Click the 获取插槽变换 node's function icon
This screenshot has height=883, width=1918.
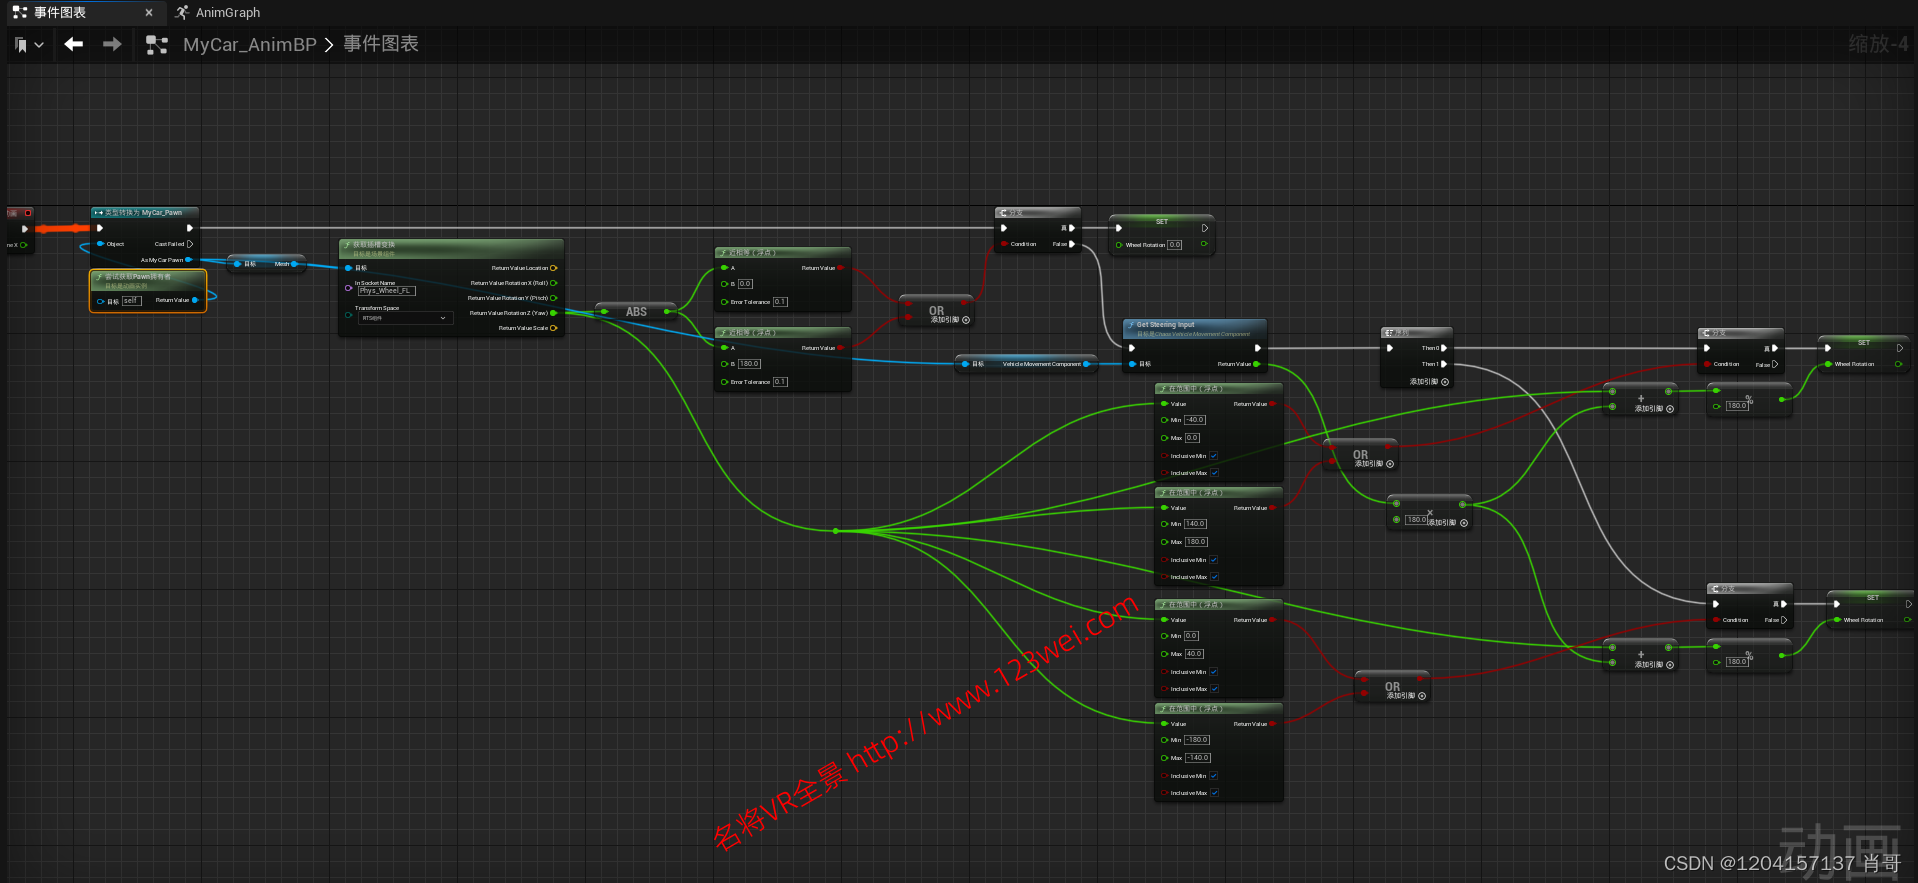[347, 245]
